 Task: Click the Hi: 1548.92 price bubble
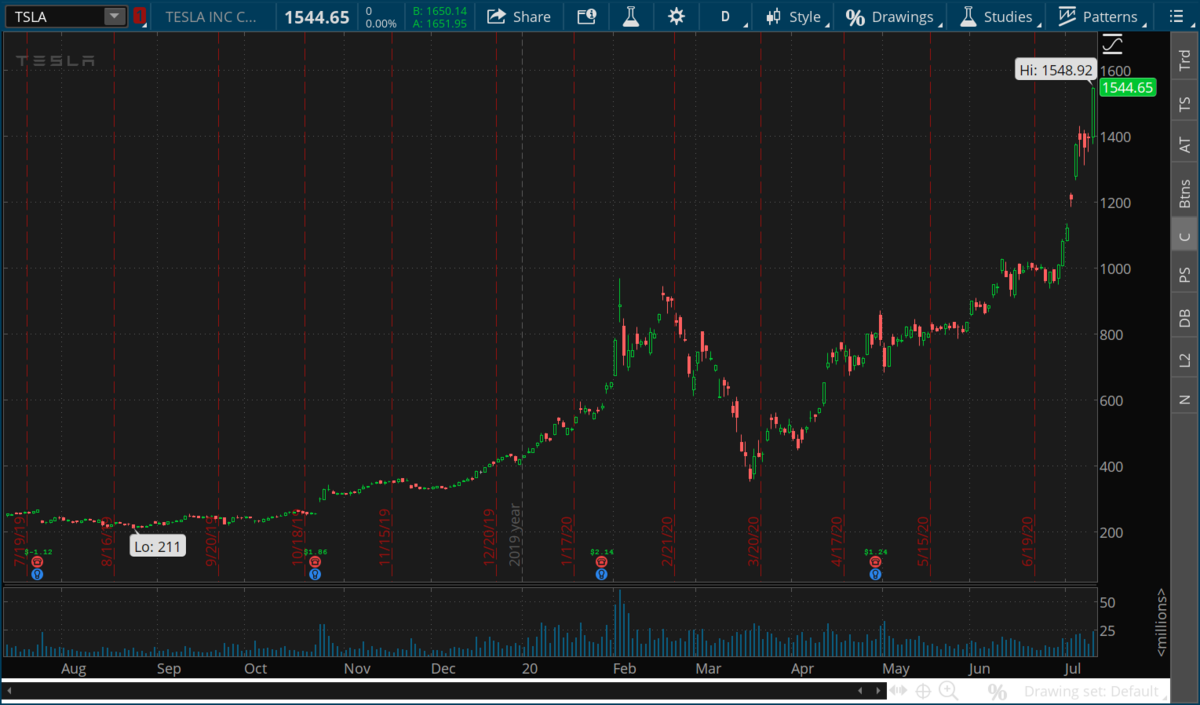tap(1056, 70)
